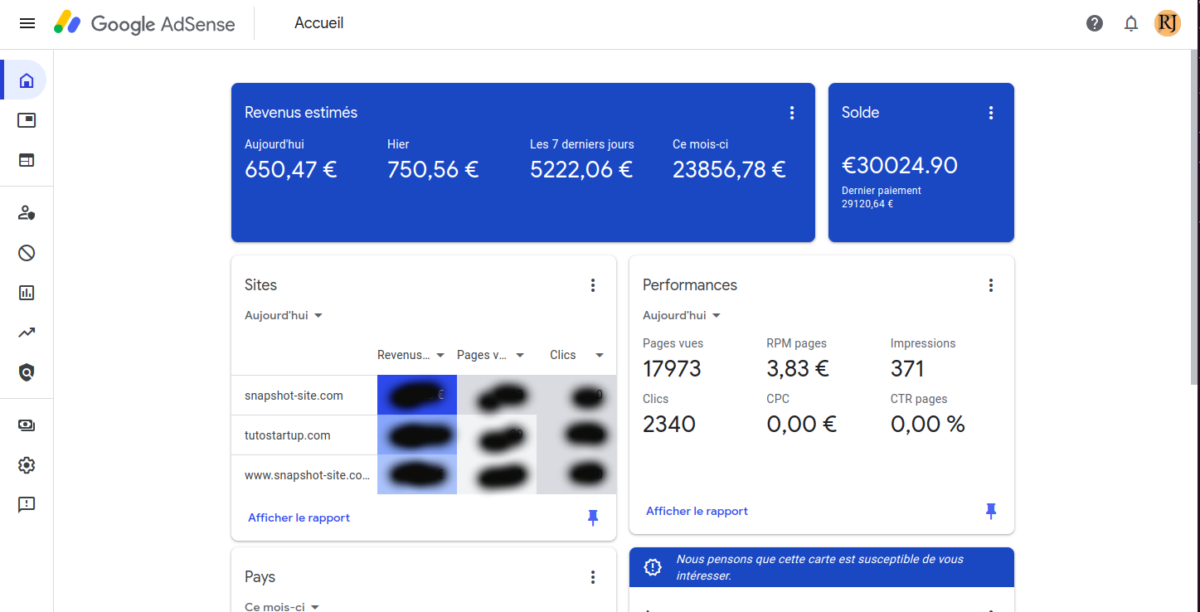Open the Help question mark icon
Viewport: 1200px width, 612px height.
[1095, 23]
